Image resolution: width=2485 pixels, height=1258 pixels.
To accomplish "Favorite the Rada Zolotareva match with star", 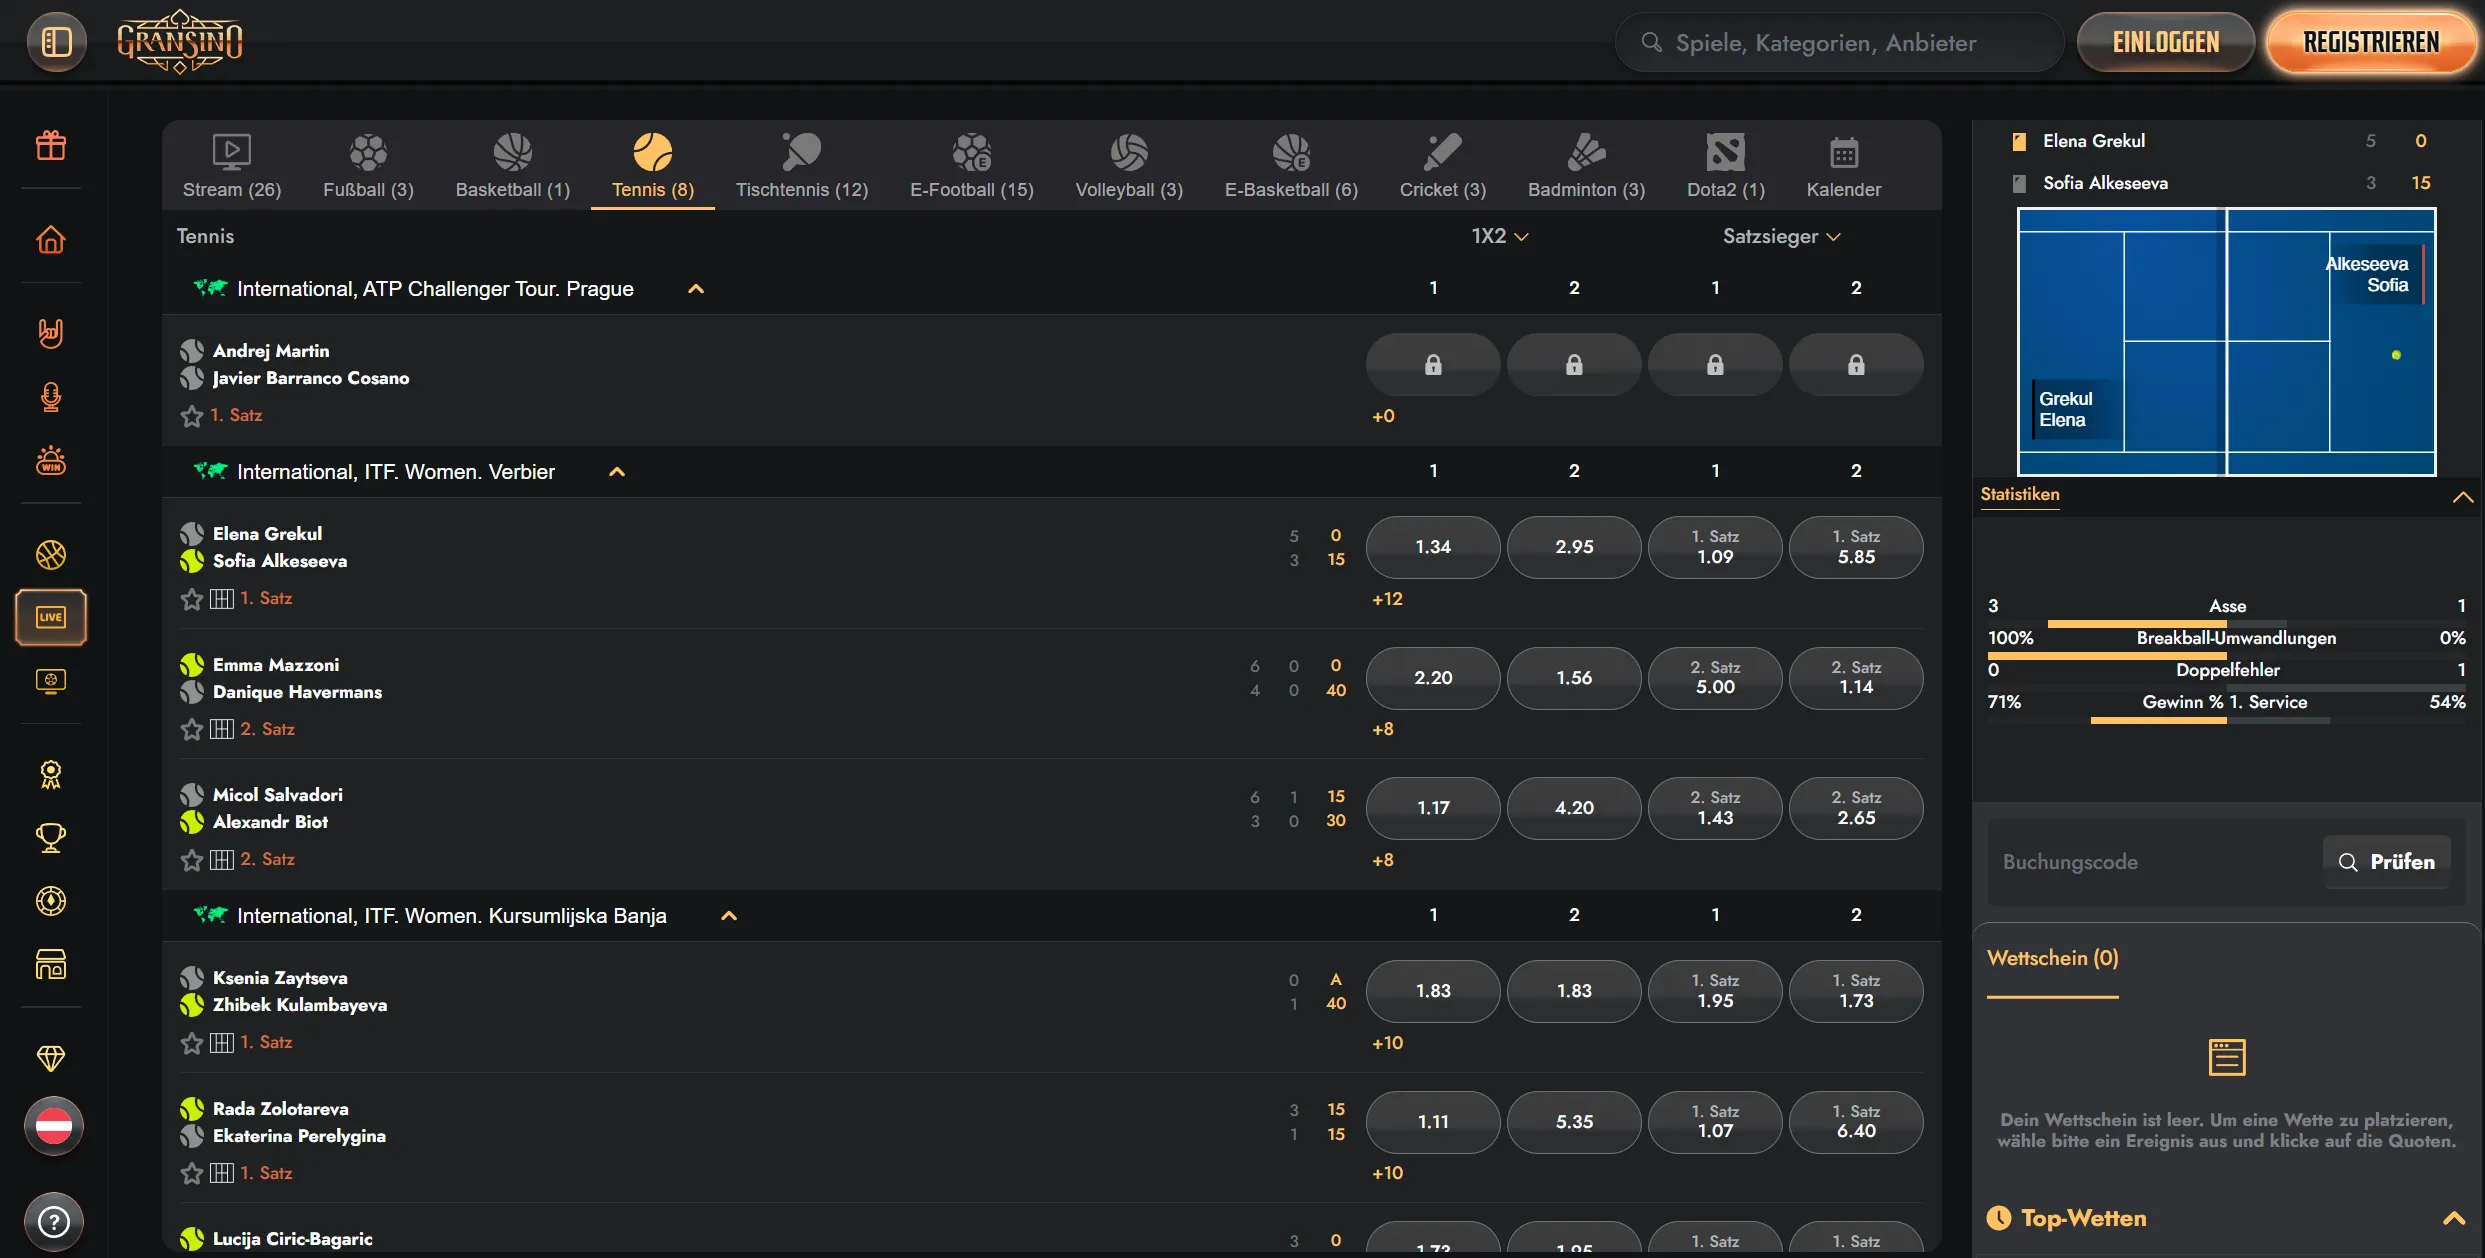I will [192, 1173].
